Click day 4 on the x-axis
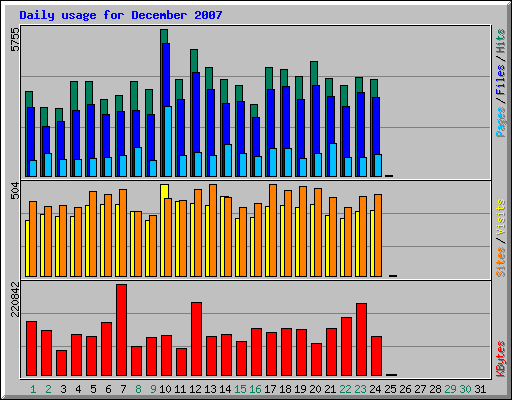This screenshot has height=400, width=512. point(78,389)
